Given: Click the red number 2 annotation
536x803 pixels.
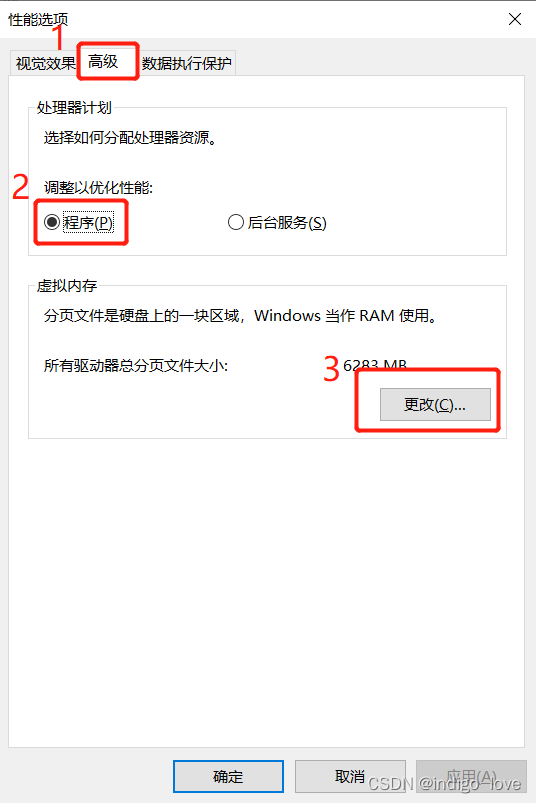Looking at the screenshot, I should click(x=20, y=187).
